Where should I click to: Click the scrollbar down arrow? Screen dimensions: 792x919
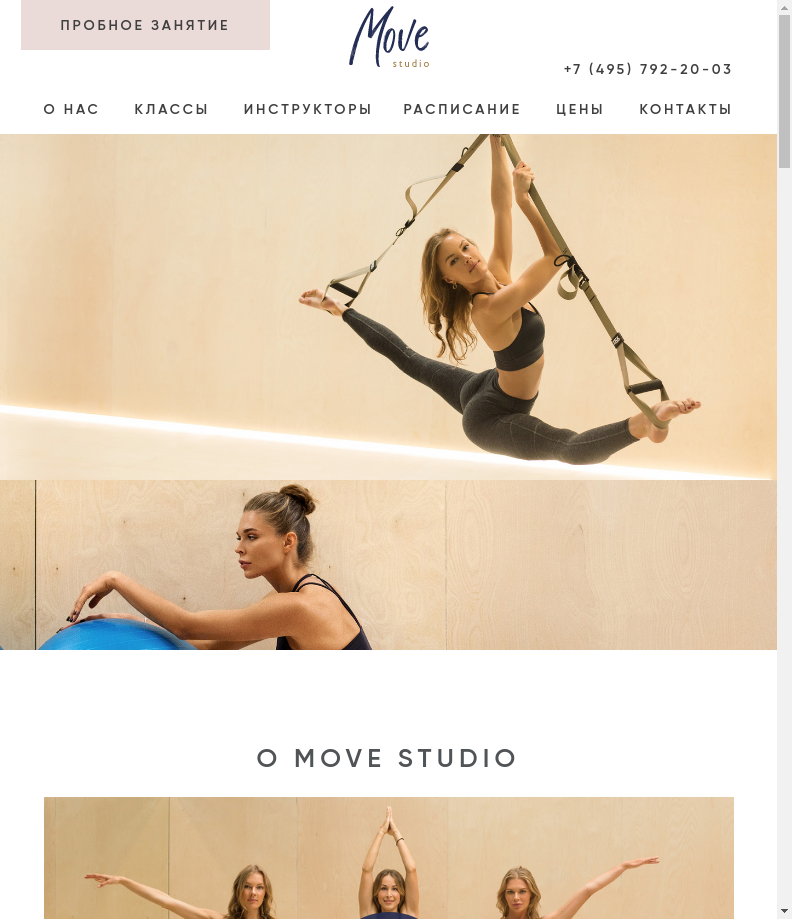[x=784, y=912]
